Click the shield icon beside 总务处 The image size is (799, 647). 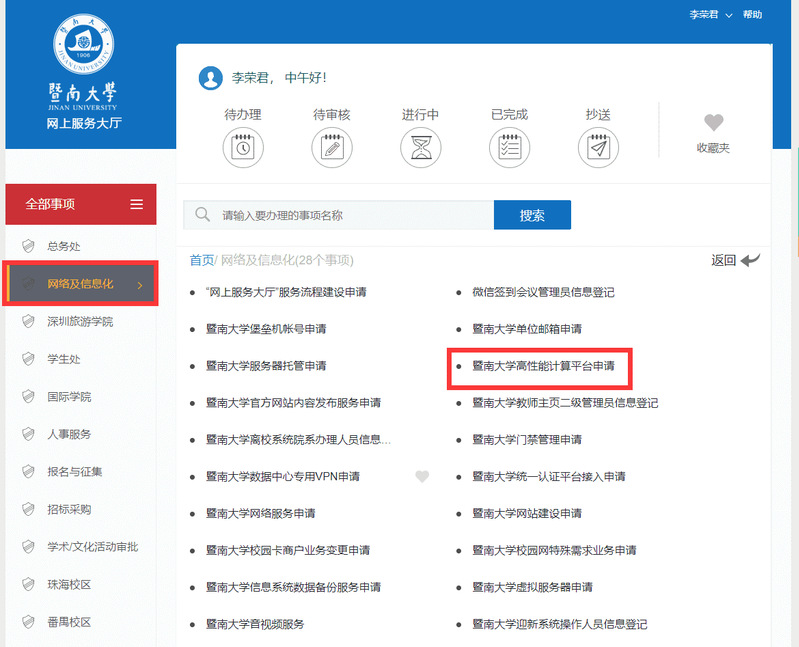tap(29, 246)
